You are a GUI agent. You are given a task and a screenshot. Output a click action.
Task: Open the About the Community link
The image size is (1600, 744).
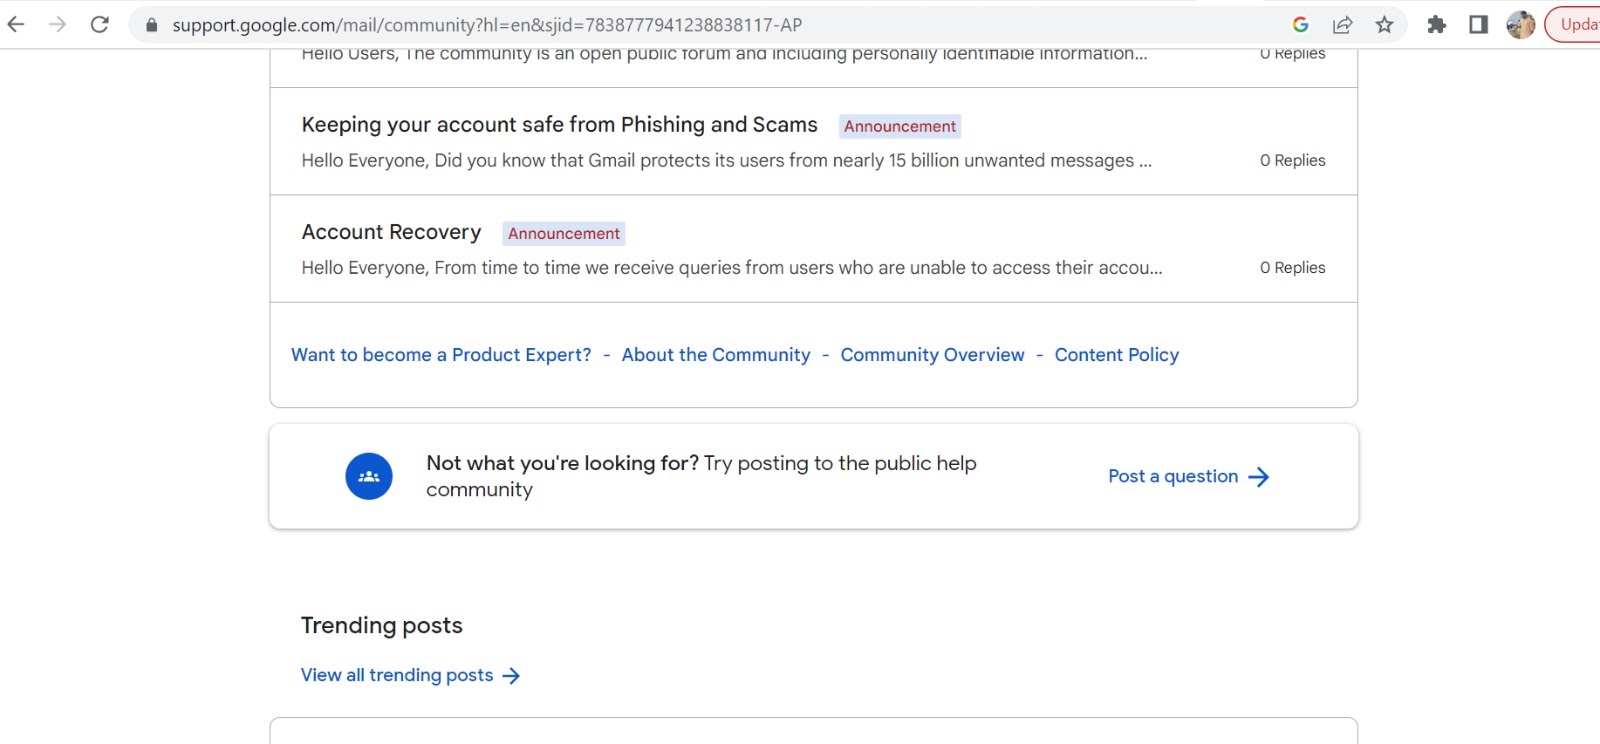(716, 355)
